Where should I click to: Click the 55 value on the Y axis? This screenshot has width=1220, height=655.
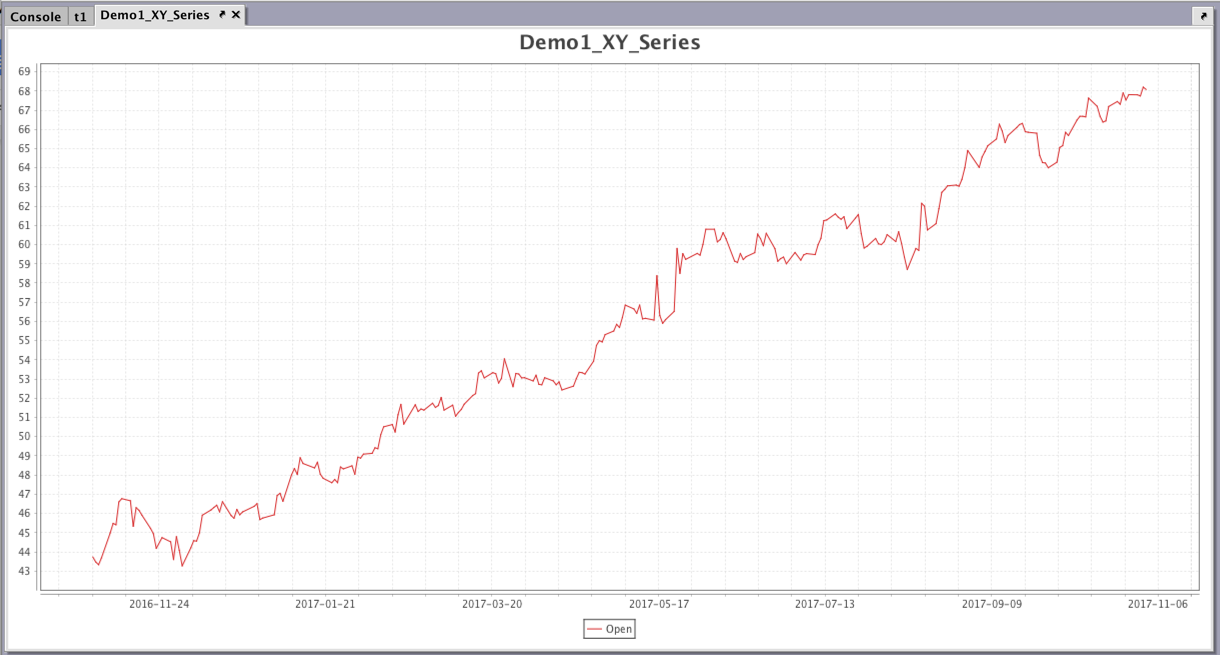pyautogui.click(x=24, y=340)
